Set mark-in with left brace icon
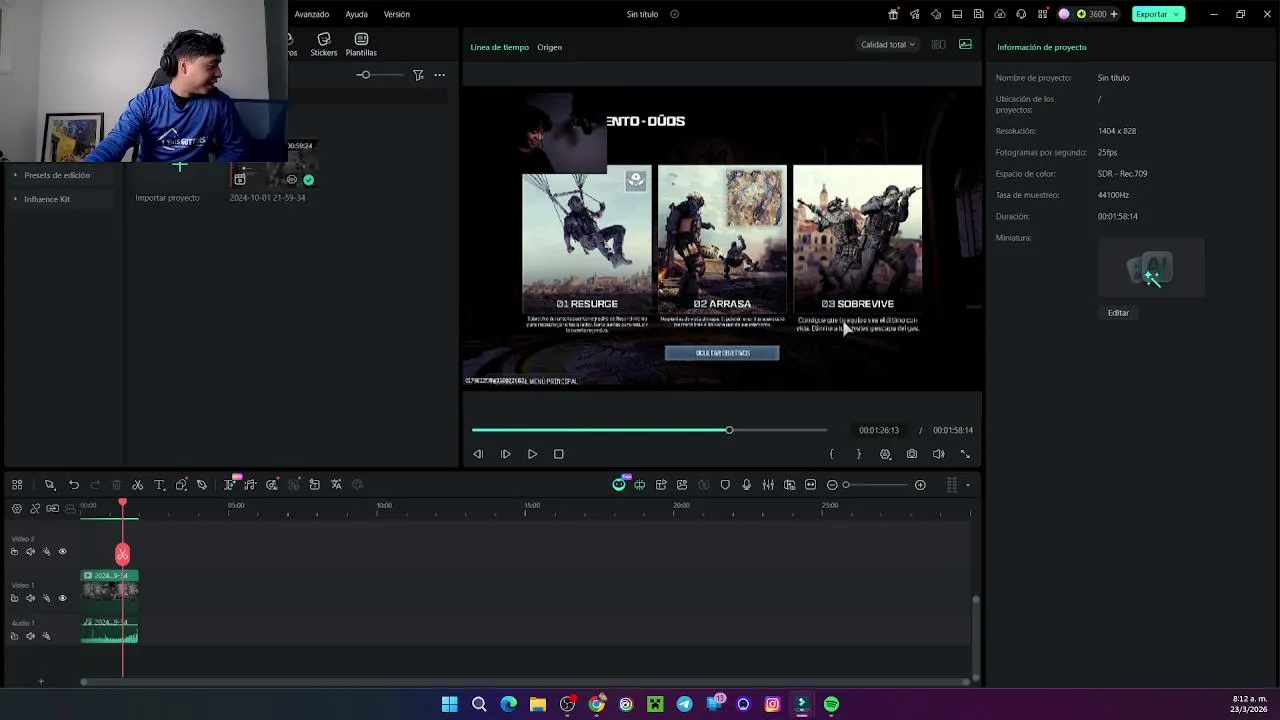 (x=831, y=454)
